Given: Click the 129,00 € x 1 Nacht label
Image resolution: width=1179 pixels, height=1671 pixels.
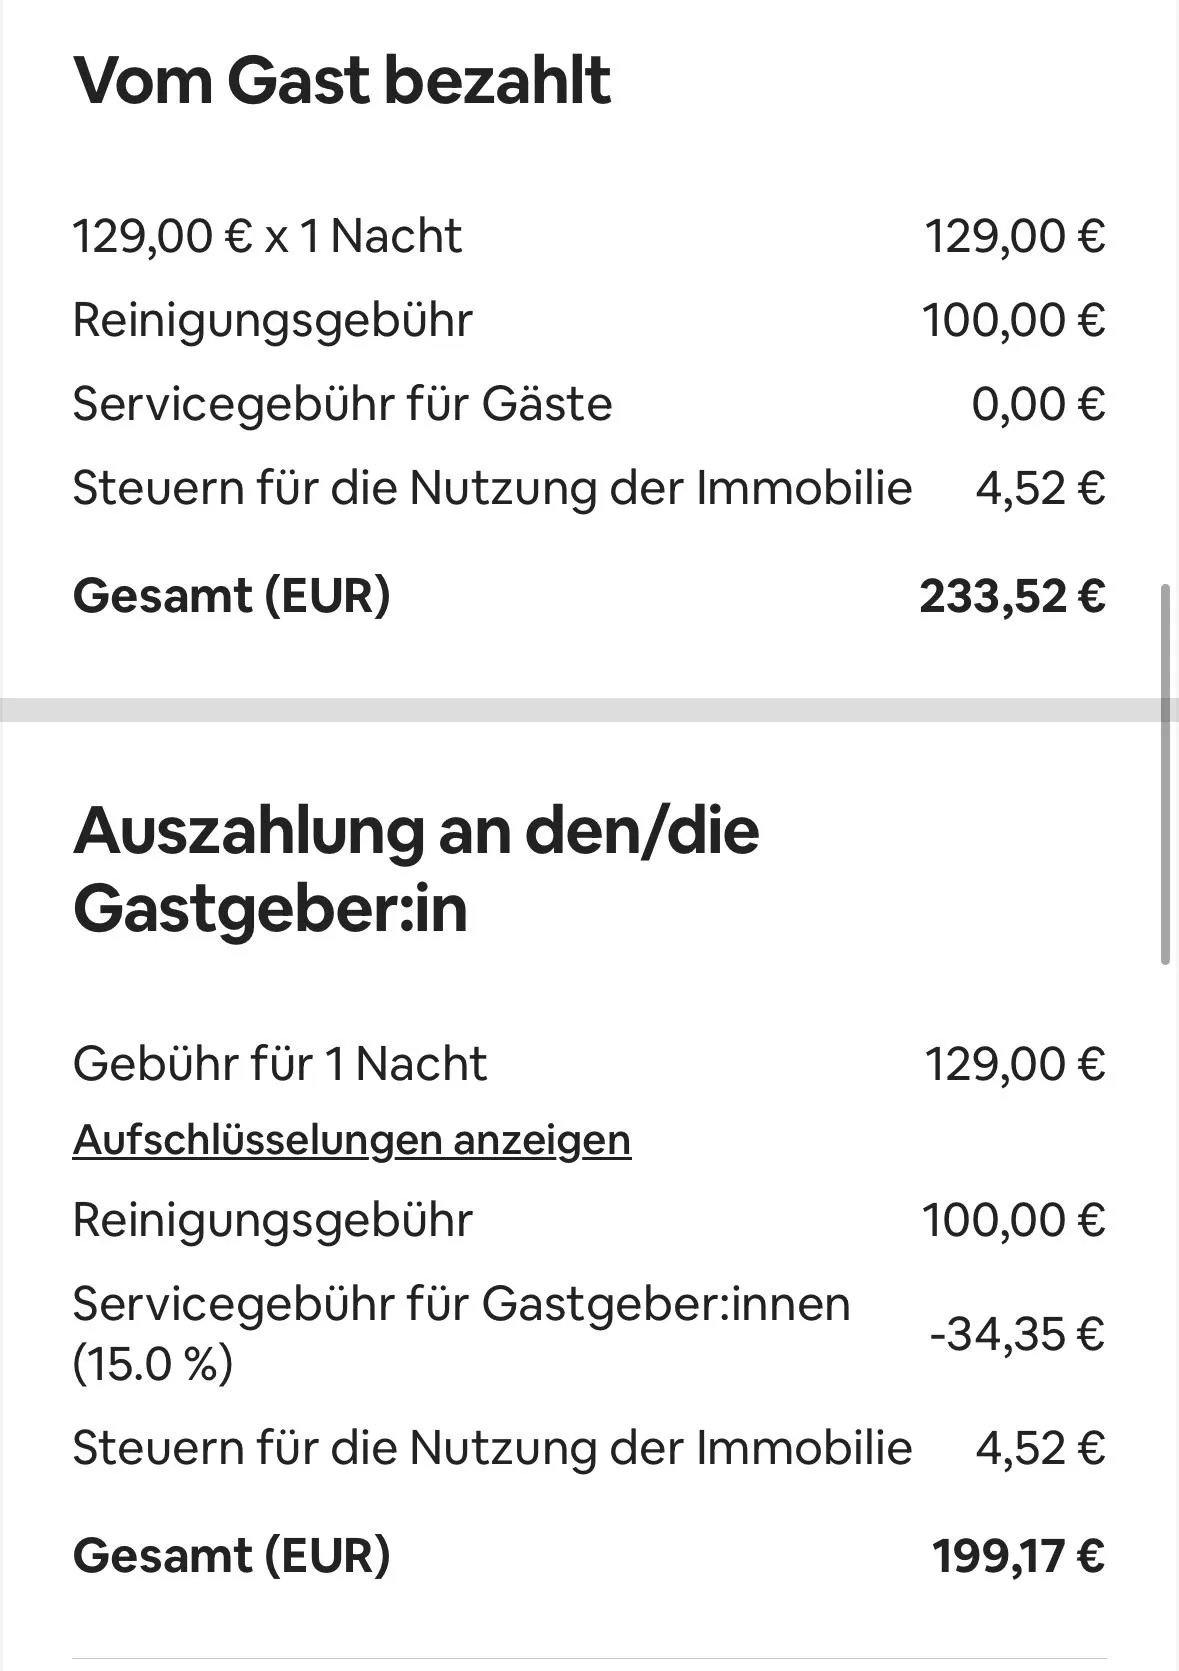Looking at the screenshot, I should 267,236.
